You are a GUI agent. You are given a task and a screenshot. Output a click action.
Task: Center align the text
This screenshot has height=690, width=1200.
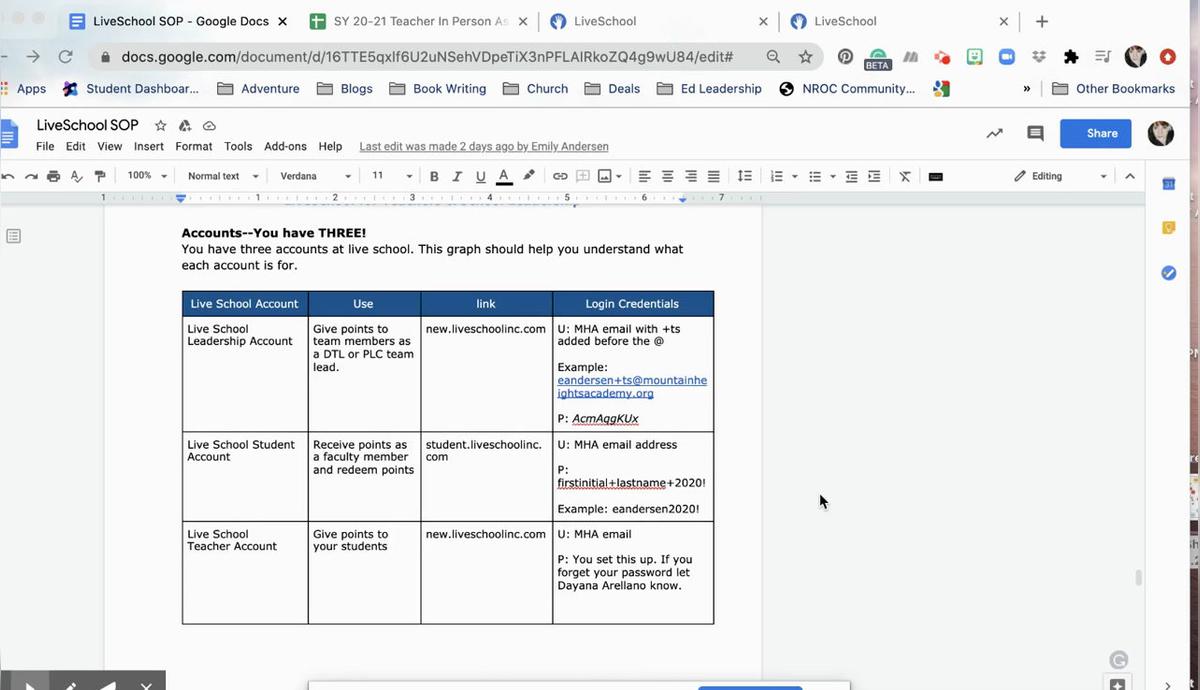pyautogui.click(x=668, y=176)
